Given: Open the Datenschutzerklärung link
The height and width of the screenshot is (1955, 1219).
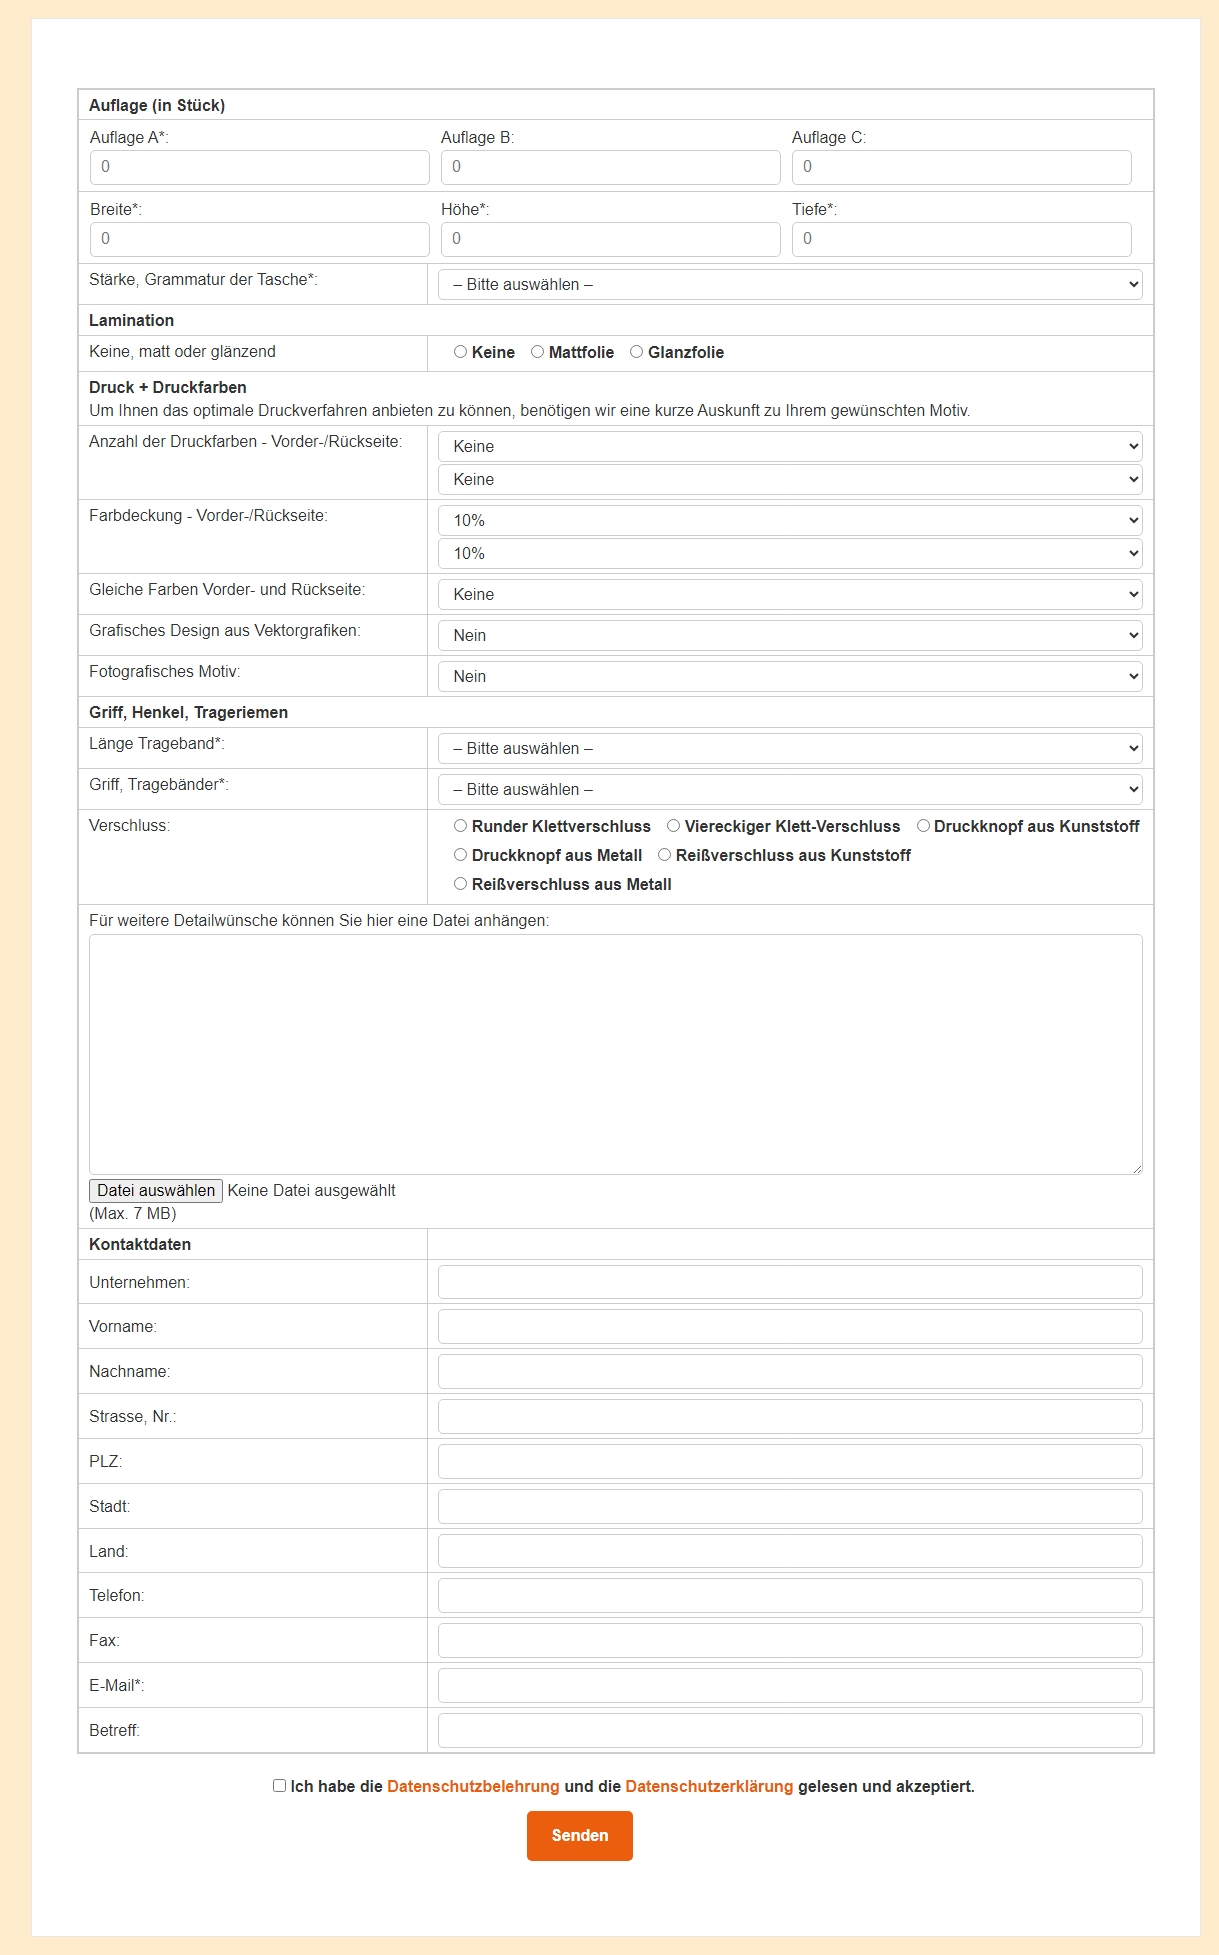Looking at the screenshot, I should (x=709, y=1786).
